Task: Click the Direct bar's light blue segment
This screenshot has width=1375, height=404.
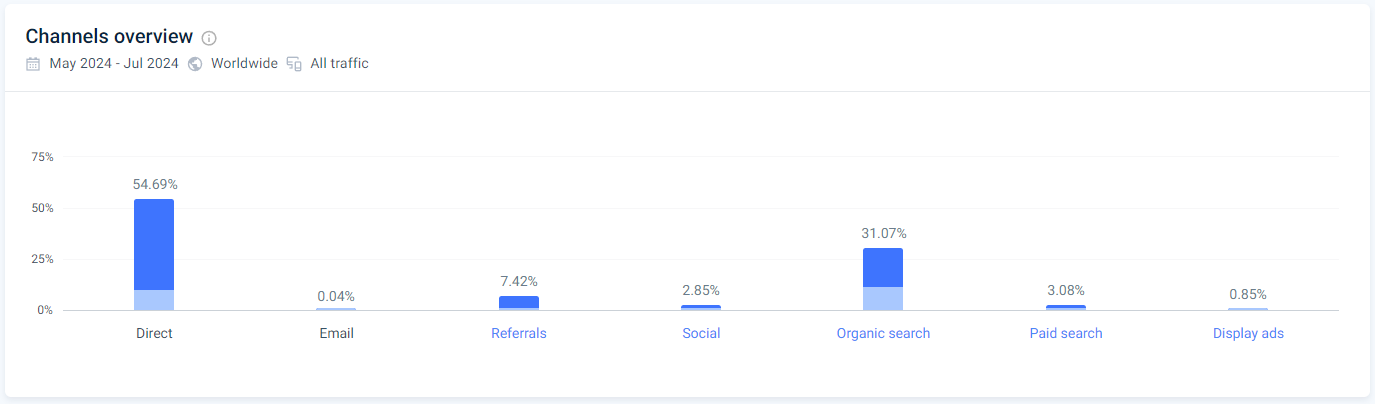Action: tap(154, 300)
